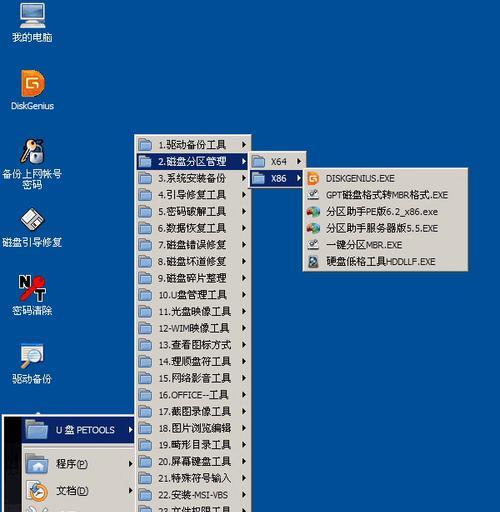500x512 pixels.
Task: Open 19.畸形目录工具 menu entry
Action: coord(192,445)
